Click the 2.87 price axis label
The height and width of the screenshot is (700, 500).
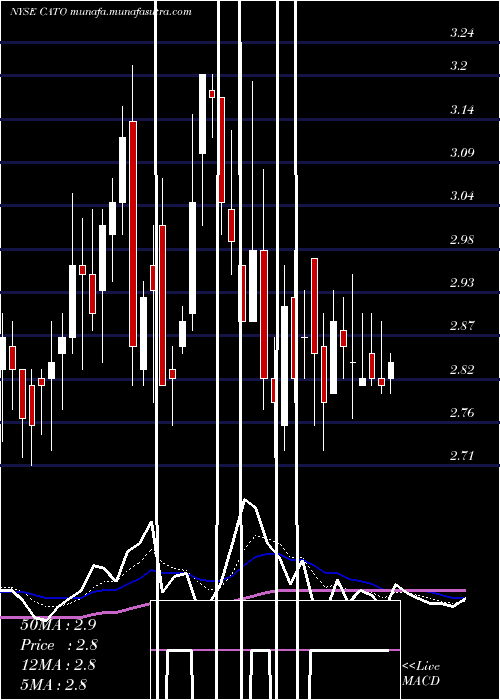462,325
